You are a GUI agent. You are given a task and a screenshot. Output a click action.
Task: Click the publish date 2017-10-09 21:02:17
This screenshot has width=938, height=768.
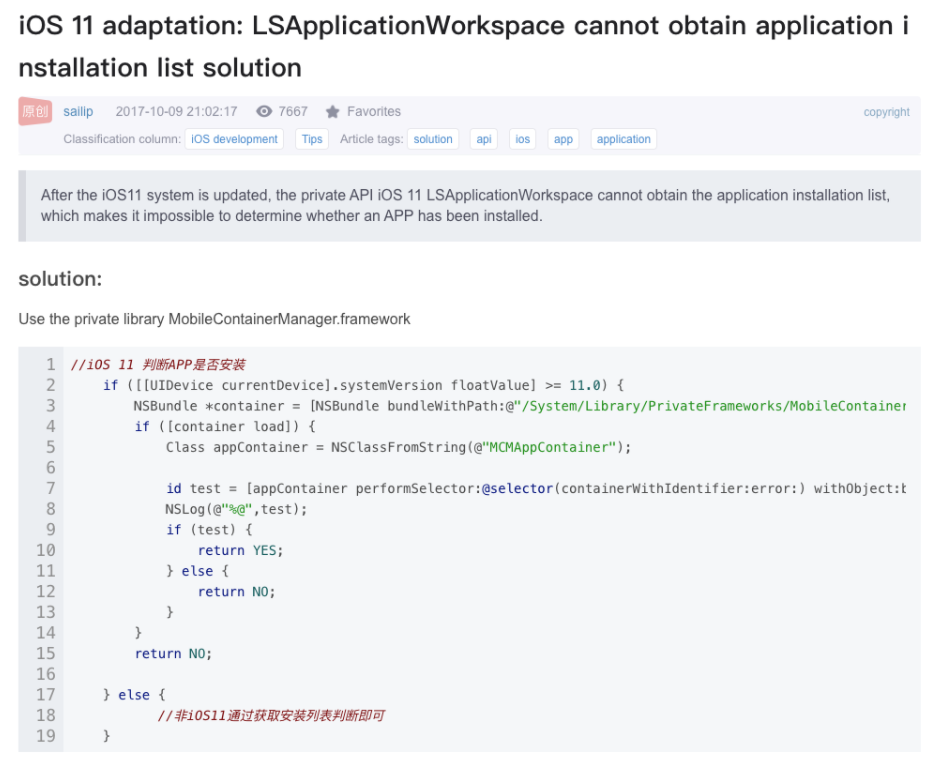click(176, 111)
